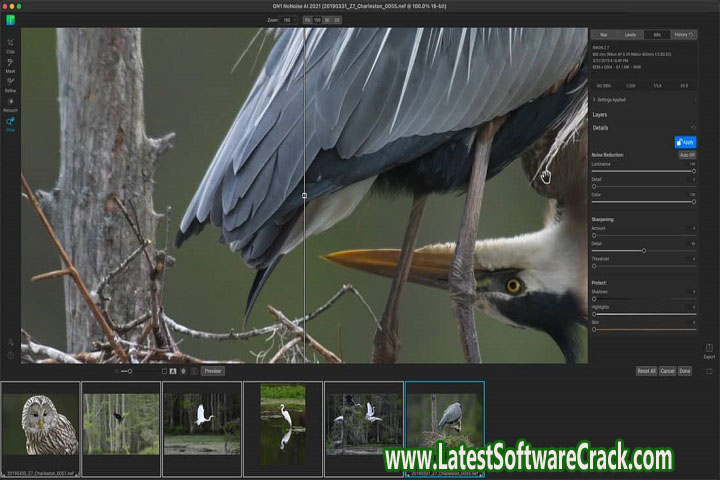
Task: Click the Export icon
Action: click(x=709, y=351)
